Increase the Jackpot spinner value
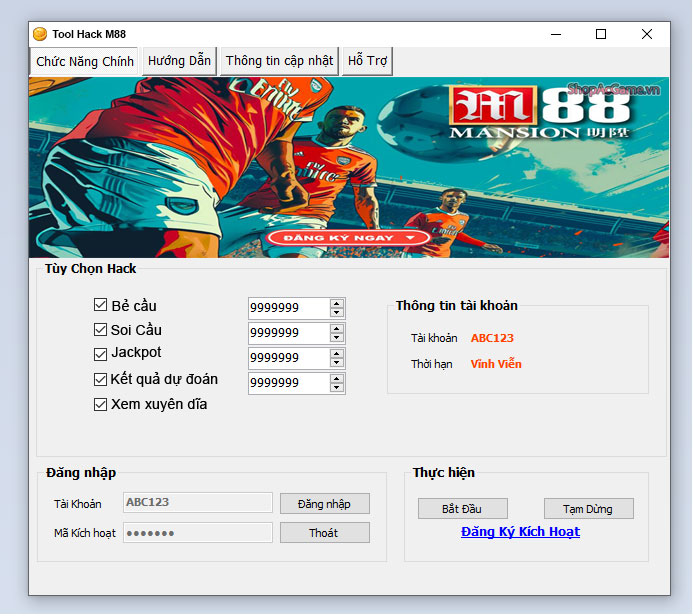The image size is (693, 616). (x=337, y=354)
